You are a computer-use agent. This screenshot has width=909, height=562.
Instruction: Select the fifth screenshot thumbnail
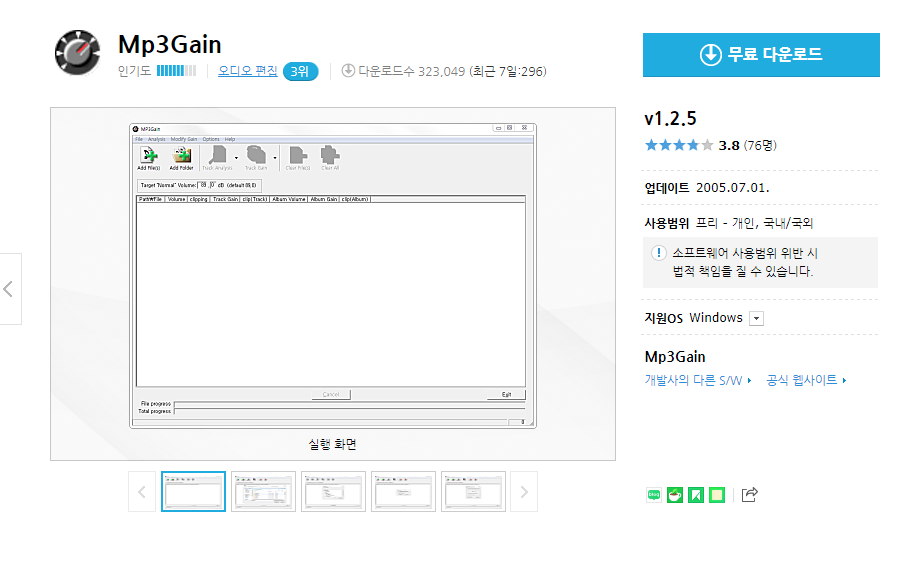point(474,492)
